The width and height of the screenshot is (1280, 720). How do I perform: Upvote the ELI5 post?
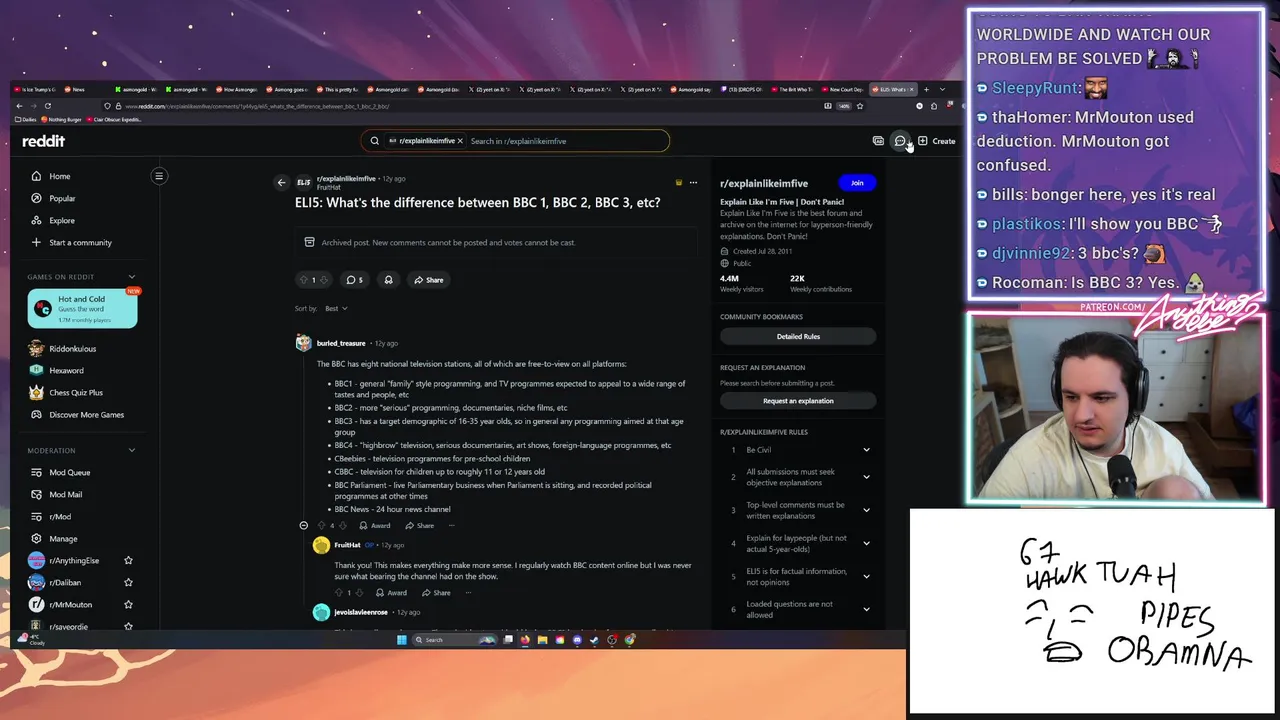coord(304,280)
